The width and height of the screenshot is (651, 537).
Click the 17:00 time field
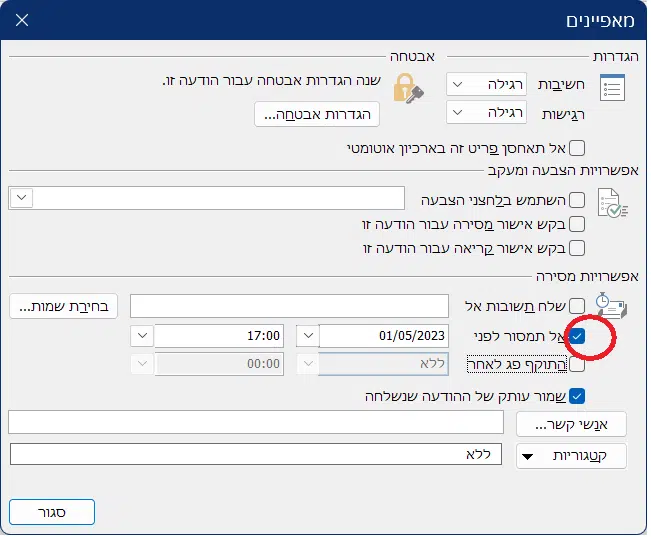pyautogui.click(x=219, y=336)
